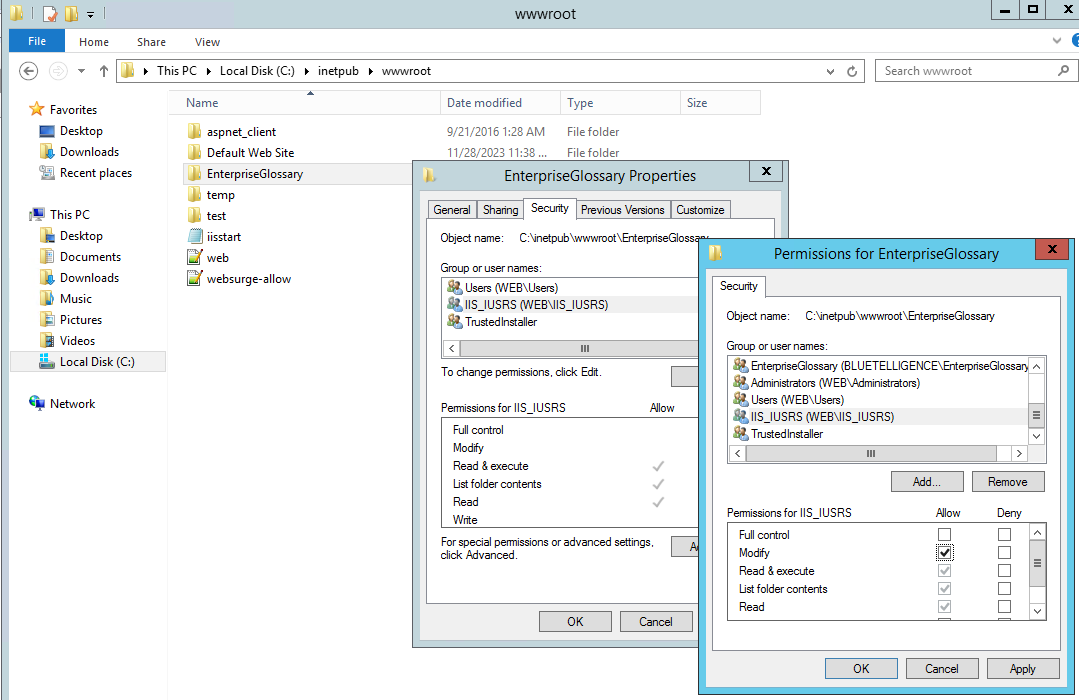Click the Back navigation arrow
This screenshot has height=700, width=1079.
pyautogui.click(x=28, y=71)
